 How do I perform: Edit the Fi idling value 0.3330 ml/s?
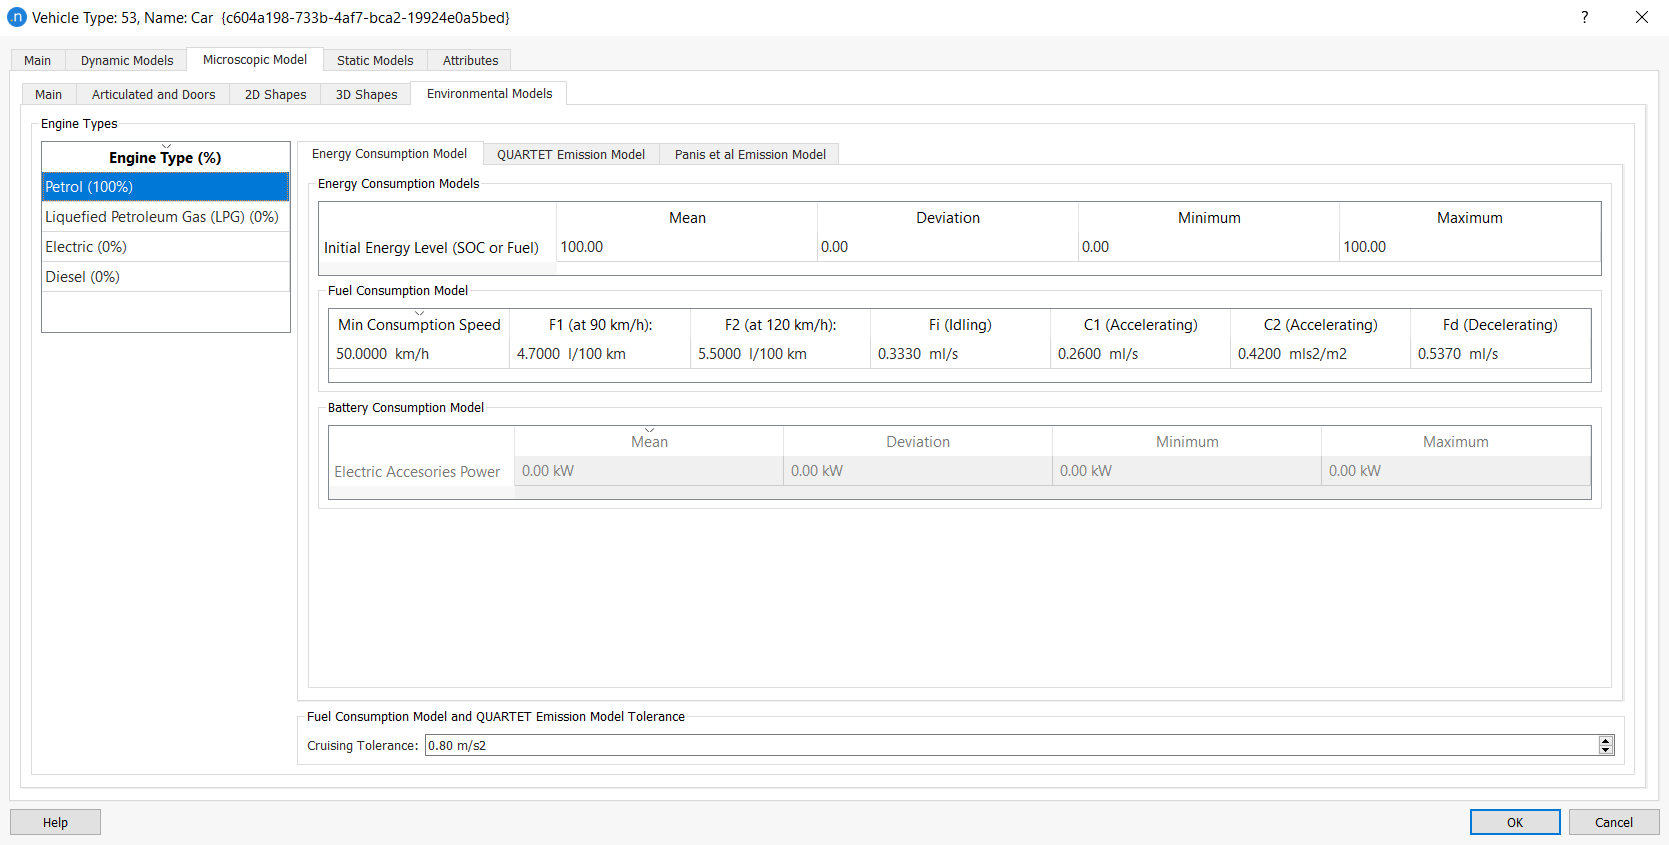point(960,354)
